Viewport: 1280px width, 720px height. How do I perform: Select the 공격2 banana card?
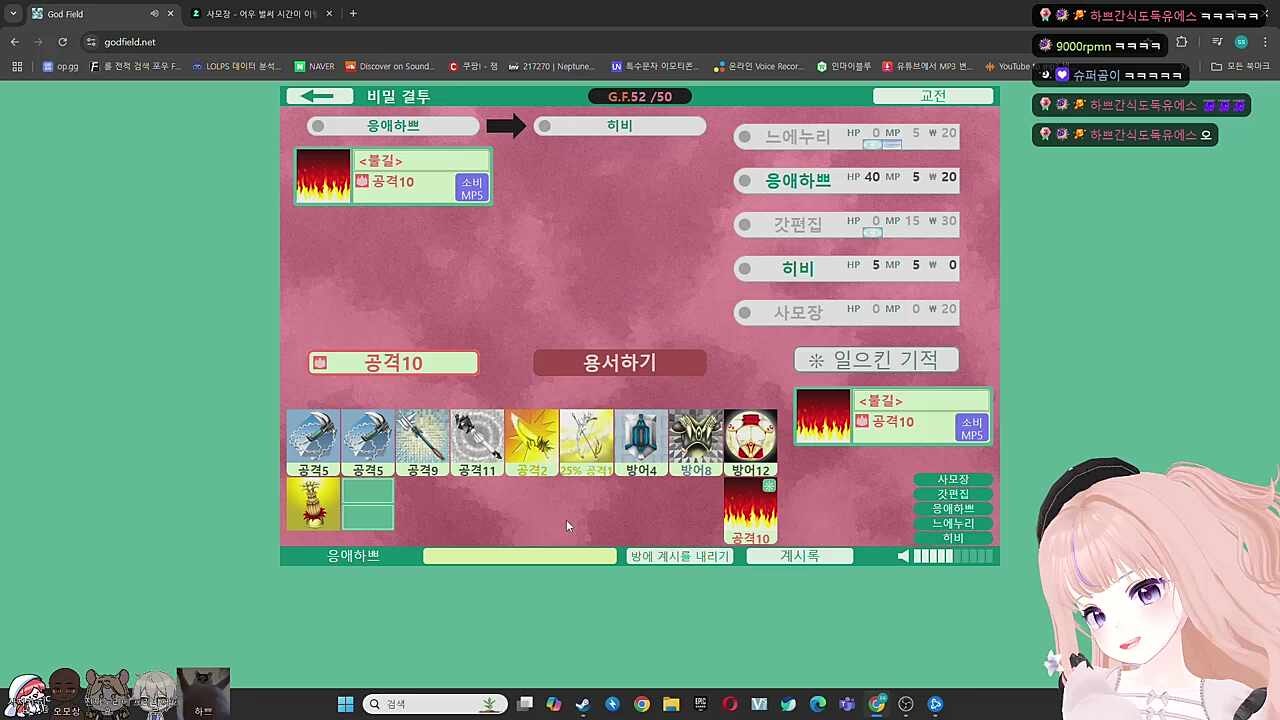pyautogui.click(x=532, y=443)
